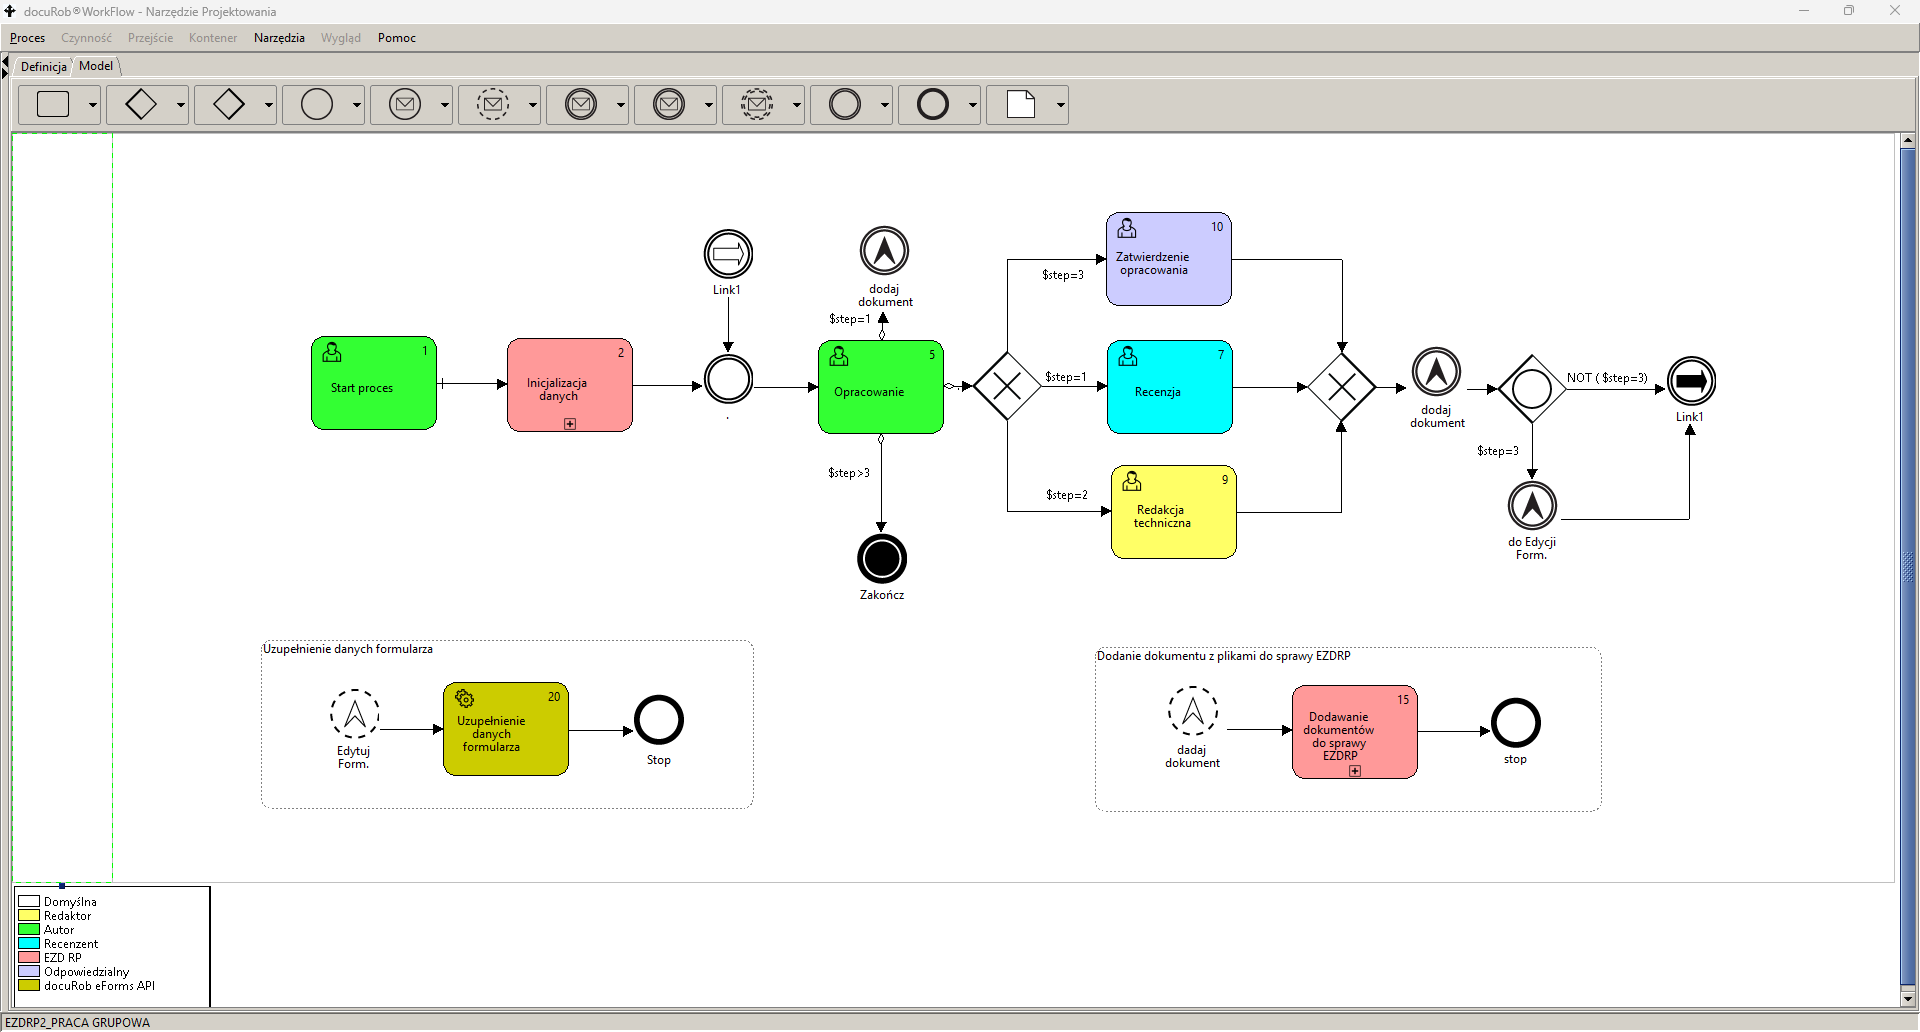Click the vertical scrollbar down arrow
Image resolution: width=1920 pixels, height=1032 pixels.
click(1908, 998)
